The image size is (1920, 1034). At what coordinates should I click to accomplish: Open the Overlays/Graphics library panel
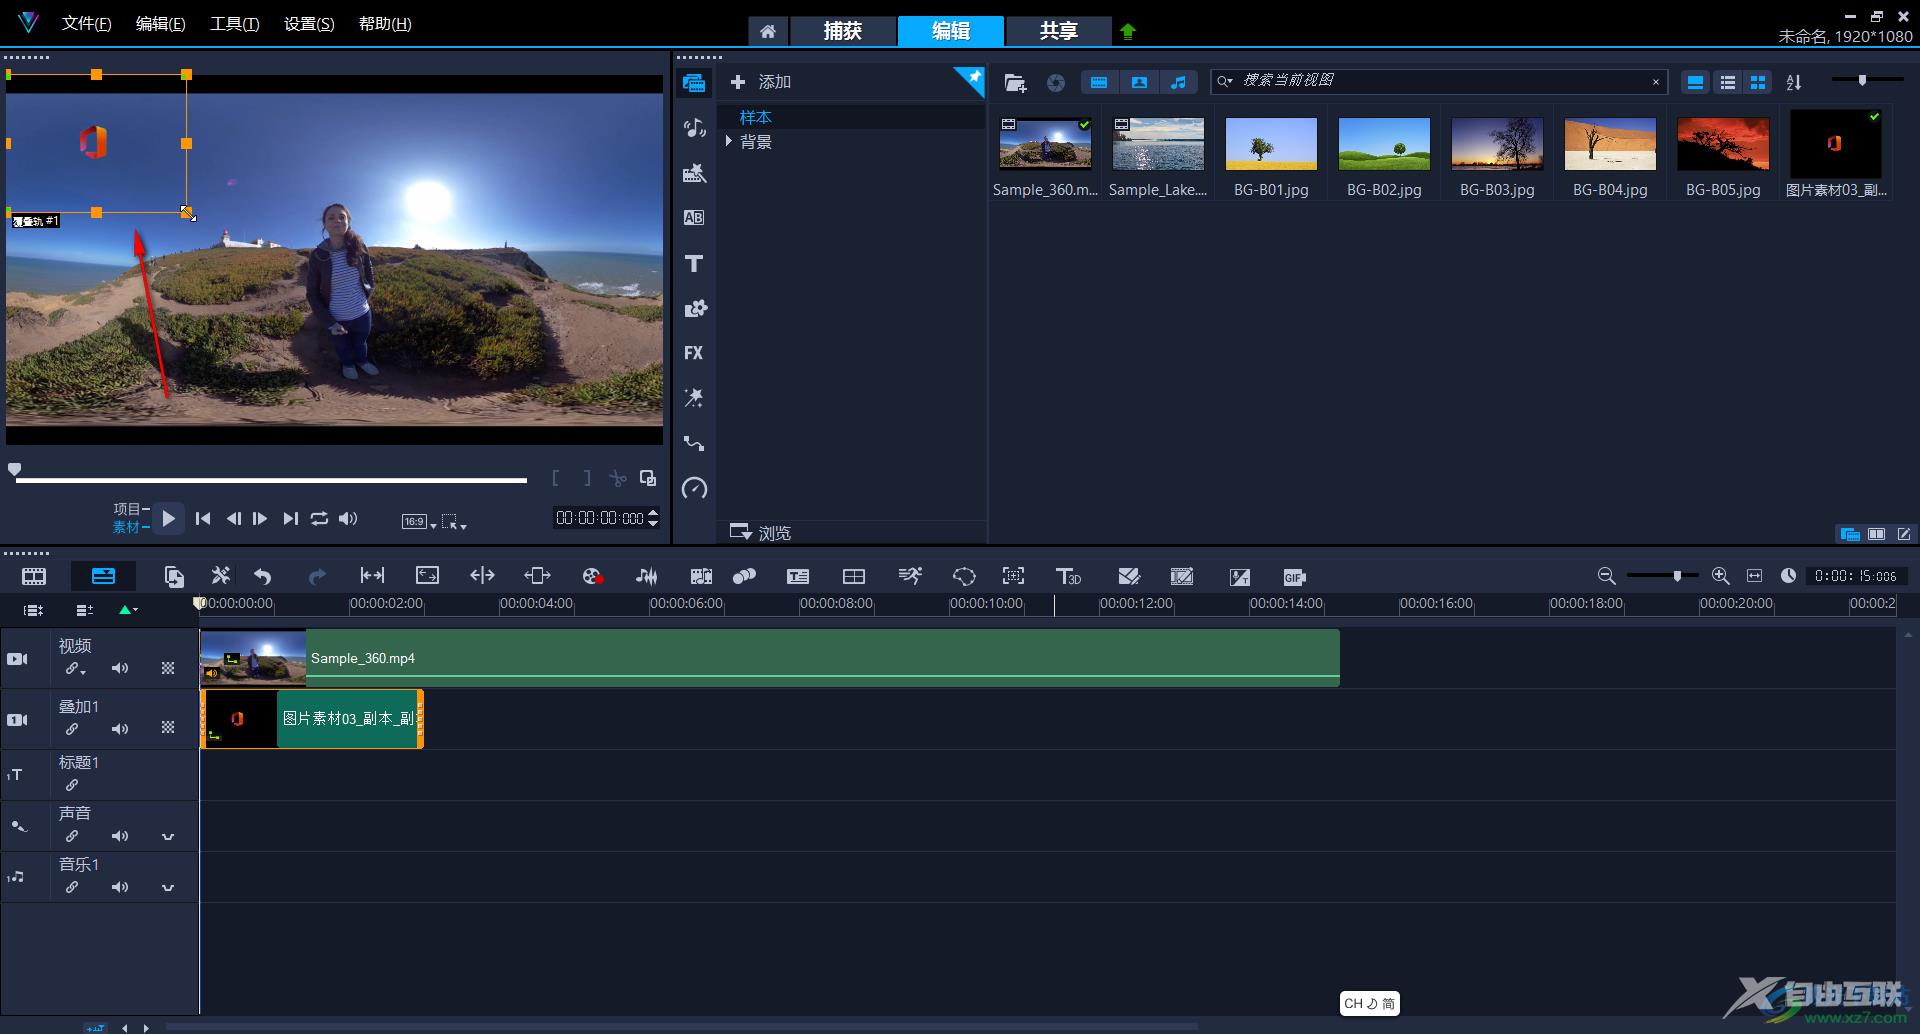click(x=694, y=308)
